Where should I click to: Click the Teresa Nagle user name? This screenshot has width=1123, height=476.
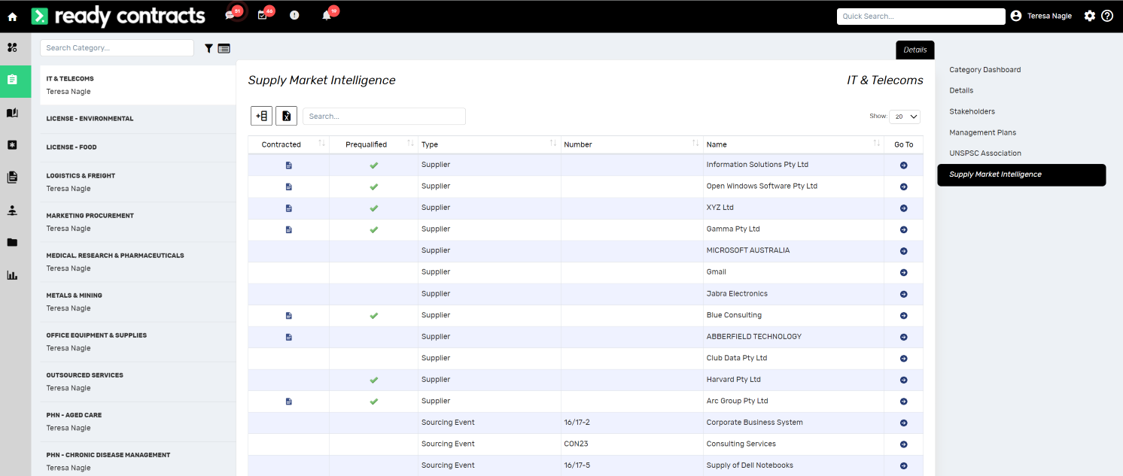(1049, 16)
